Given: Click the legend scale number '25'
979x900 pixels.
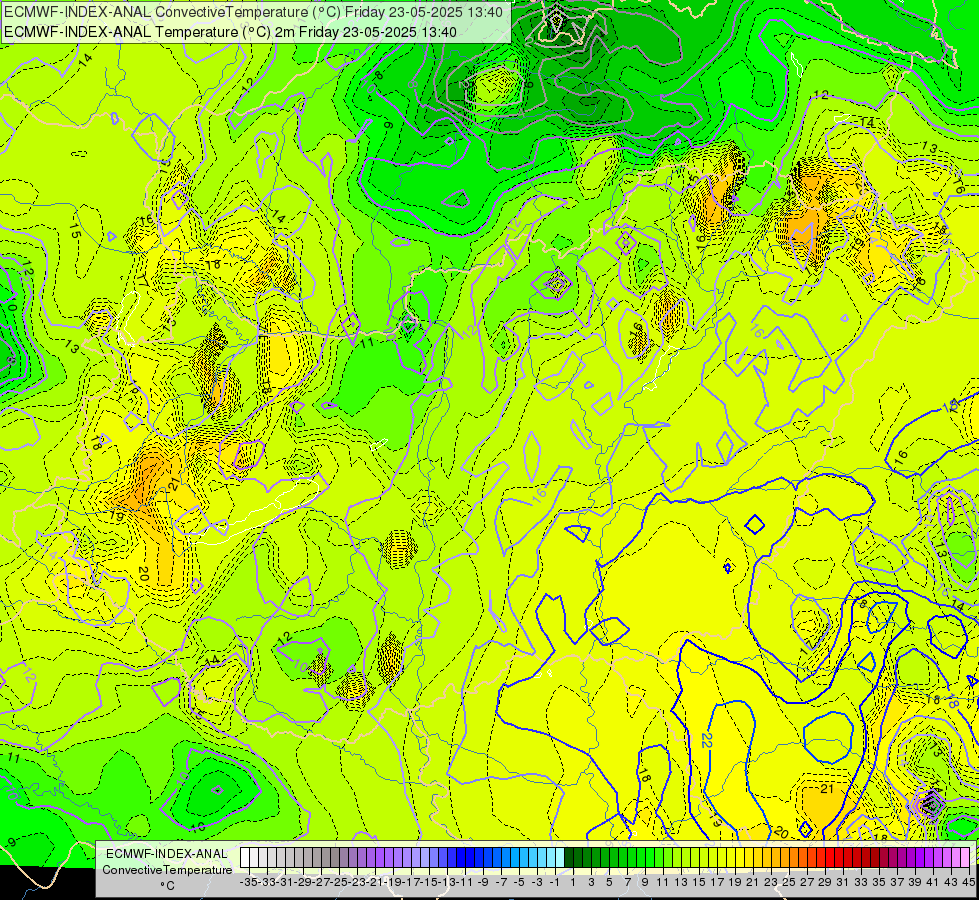Looking at the screenshot, I should click(x=789, y=882).
